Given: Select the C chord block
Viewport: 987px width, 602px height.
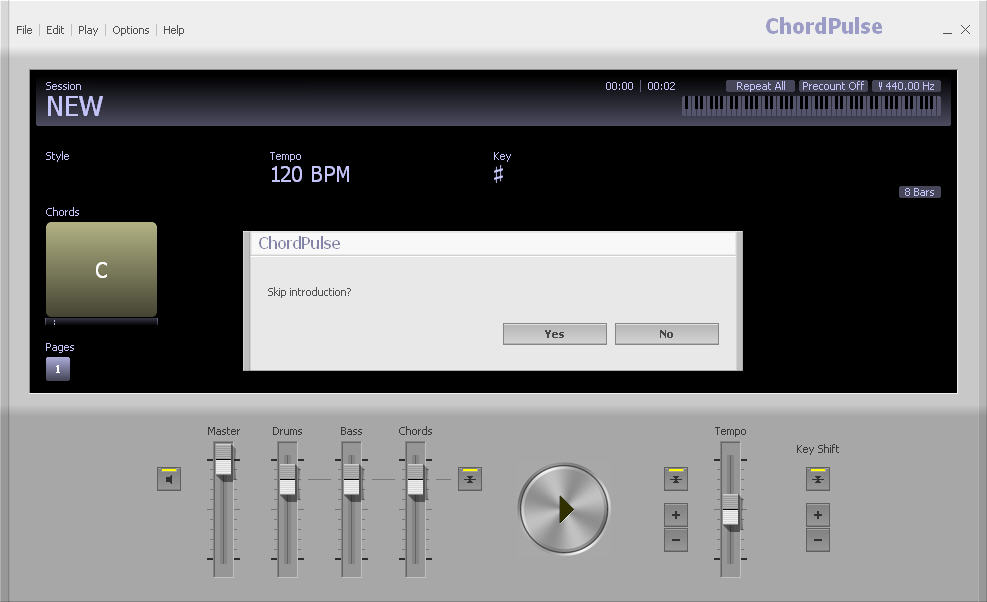Looking at the screenshot, I should (101, 270).
